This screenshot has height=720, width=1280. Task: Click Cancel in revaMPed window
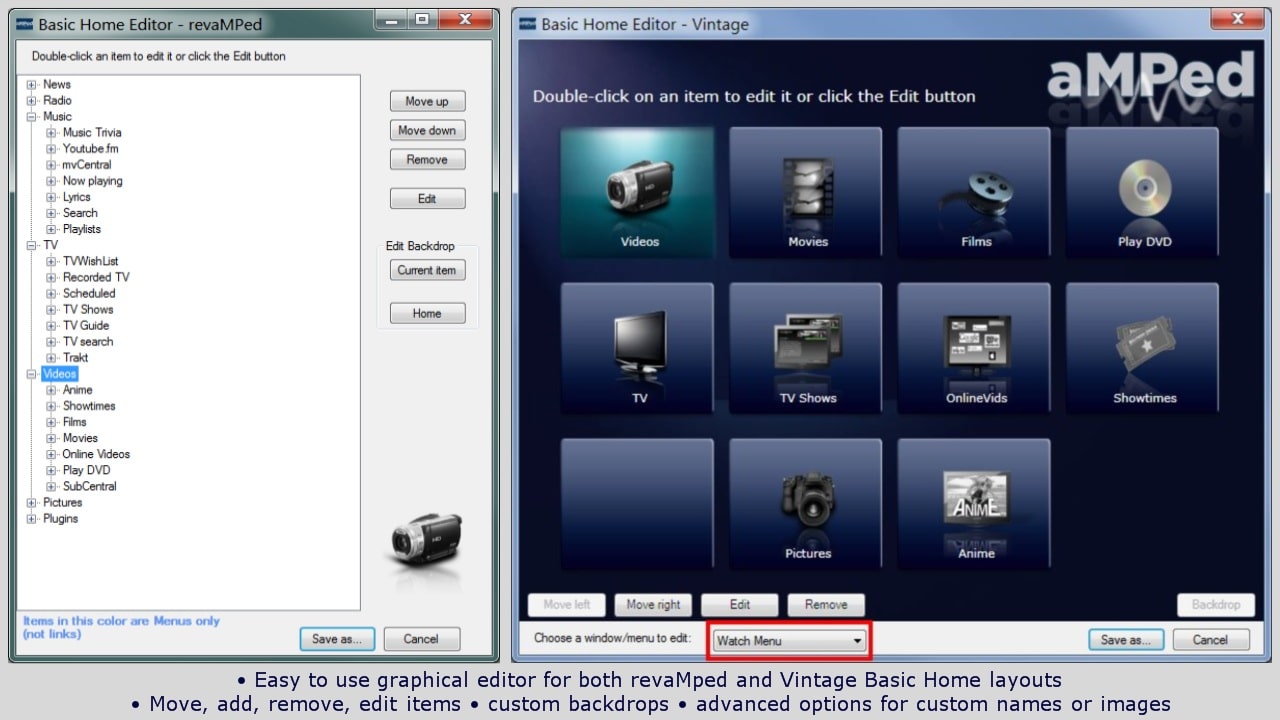coord(421,639)
